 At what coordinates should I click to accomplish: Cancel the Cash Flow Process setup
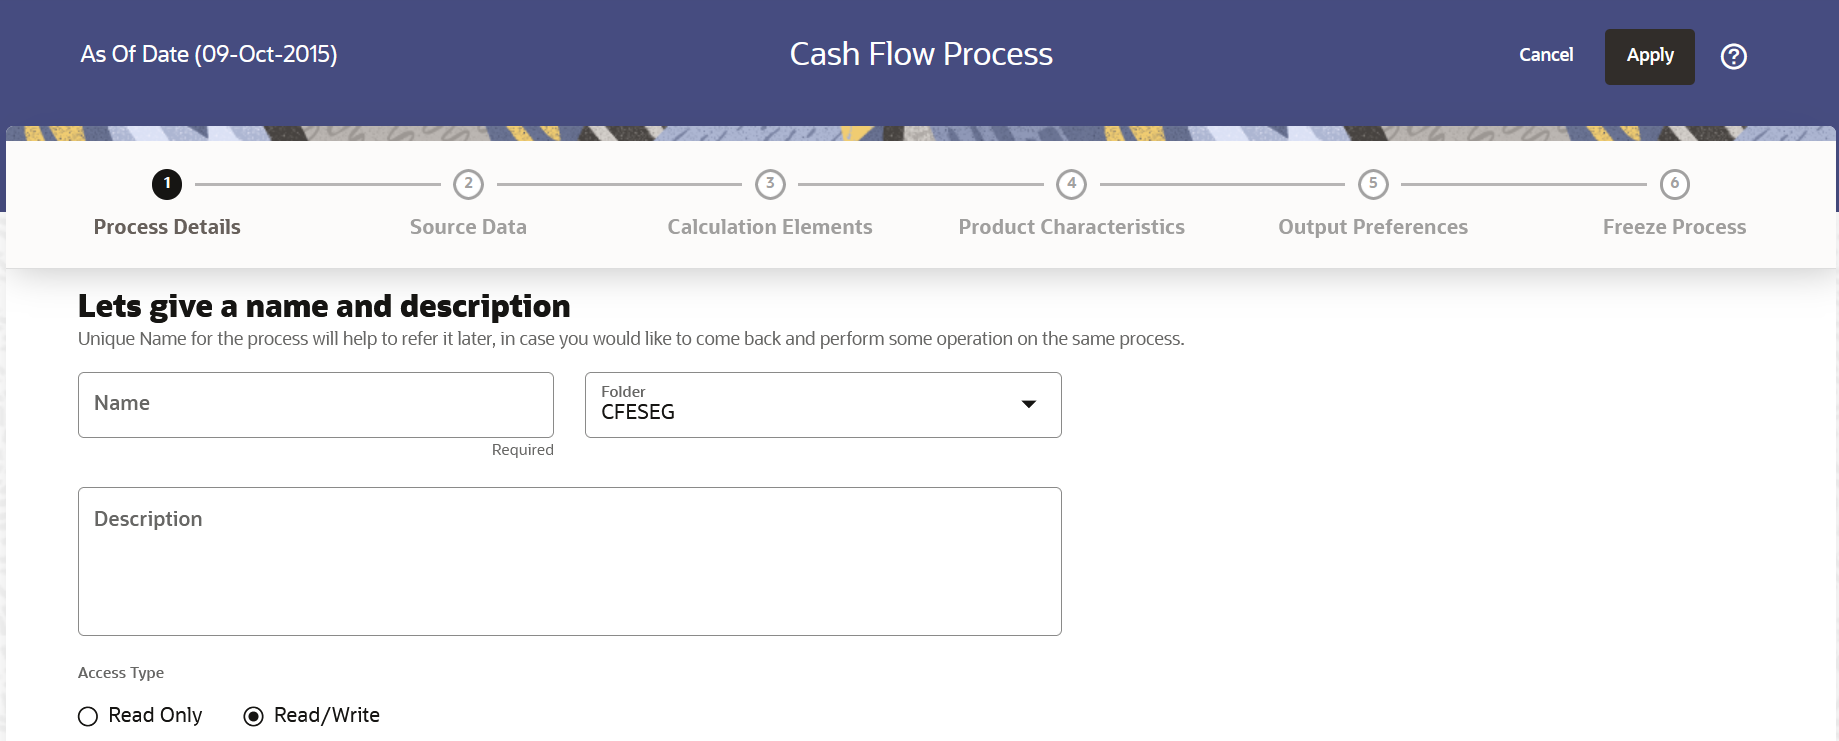click(x=1546, y=56)
